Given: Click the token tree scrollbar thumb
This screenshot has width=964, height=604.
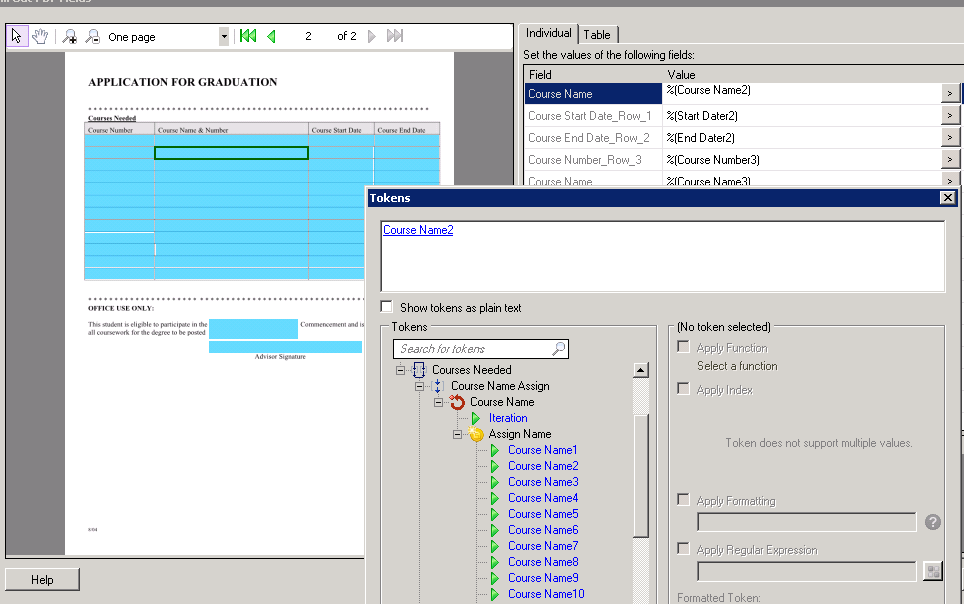Looking at the screenshot, I should click(641, 476).
